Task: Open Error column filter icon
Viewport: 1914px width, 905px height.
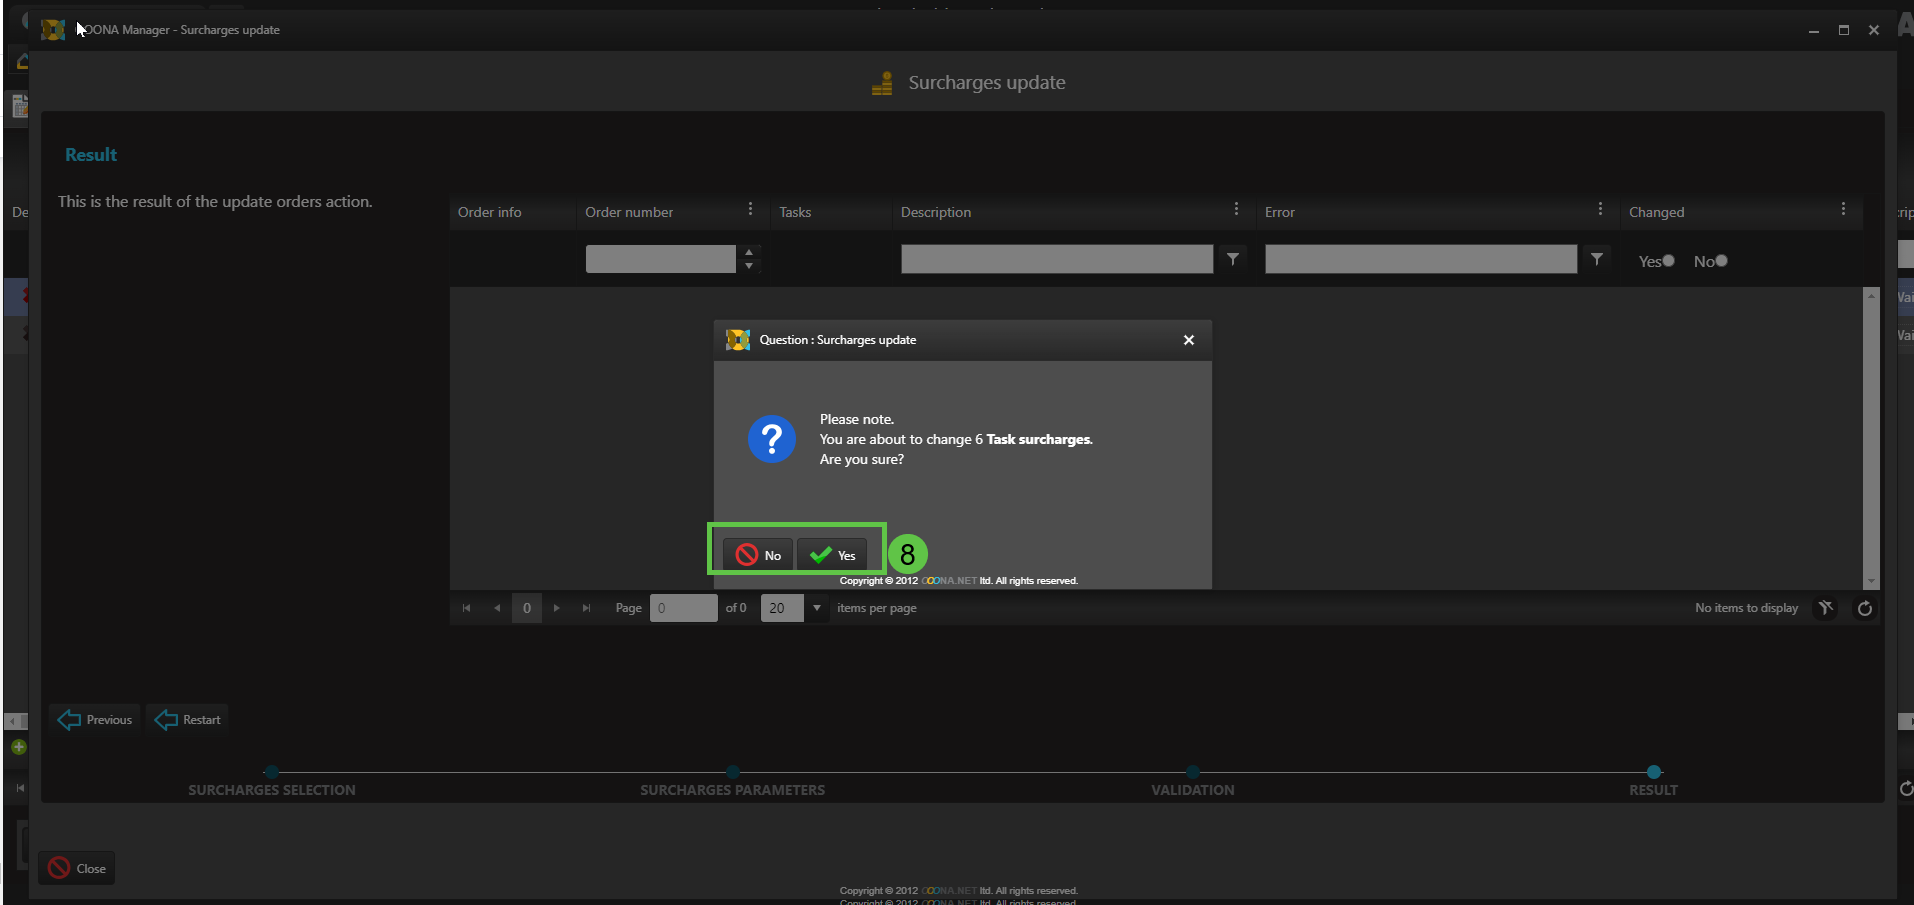Action: 1597,259
